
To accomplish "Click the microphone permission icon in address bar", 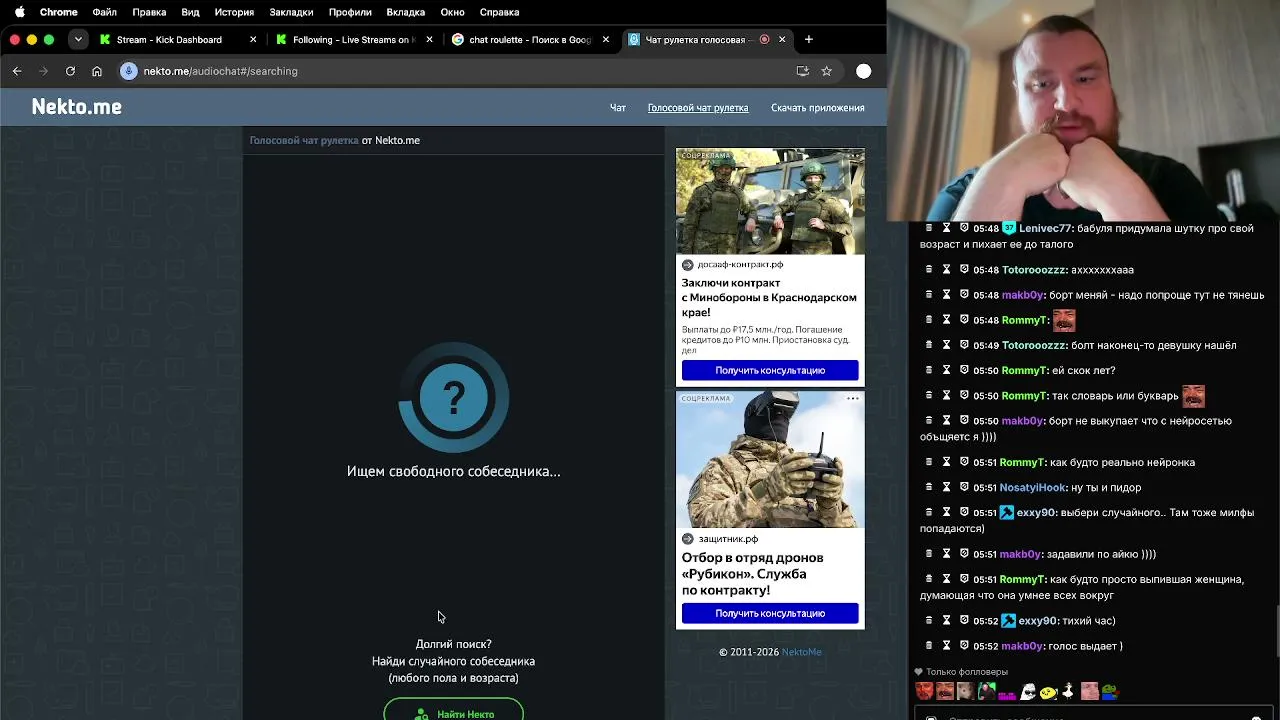I will 128,71.
